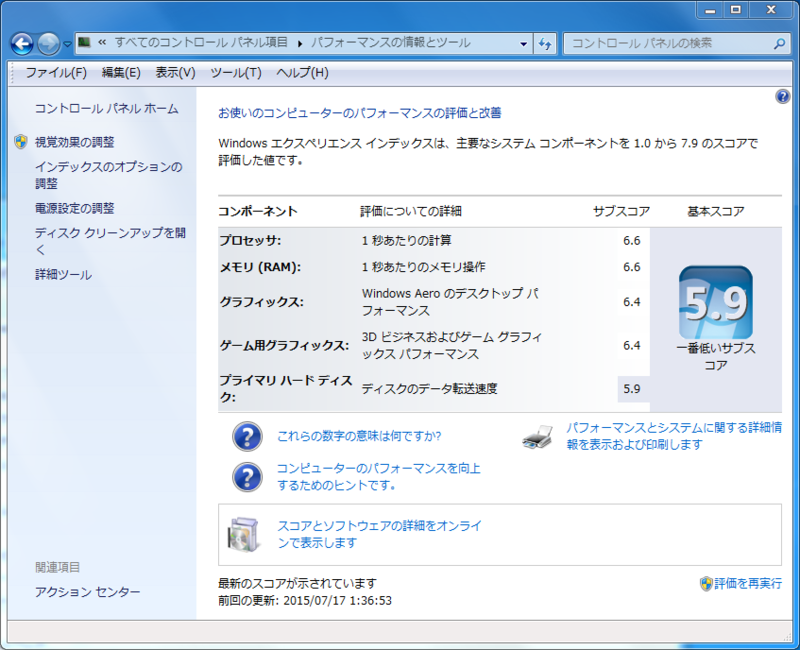Click the 5.9 subscore for hard disk
800x650 pixels.
[632, 389]
